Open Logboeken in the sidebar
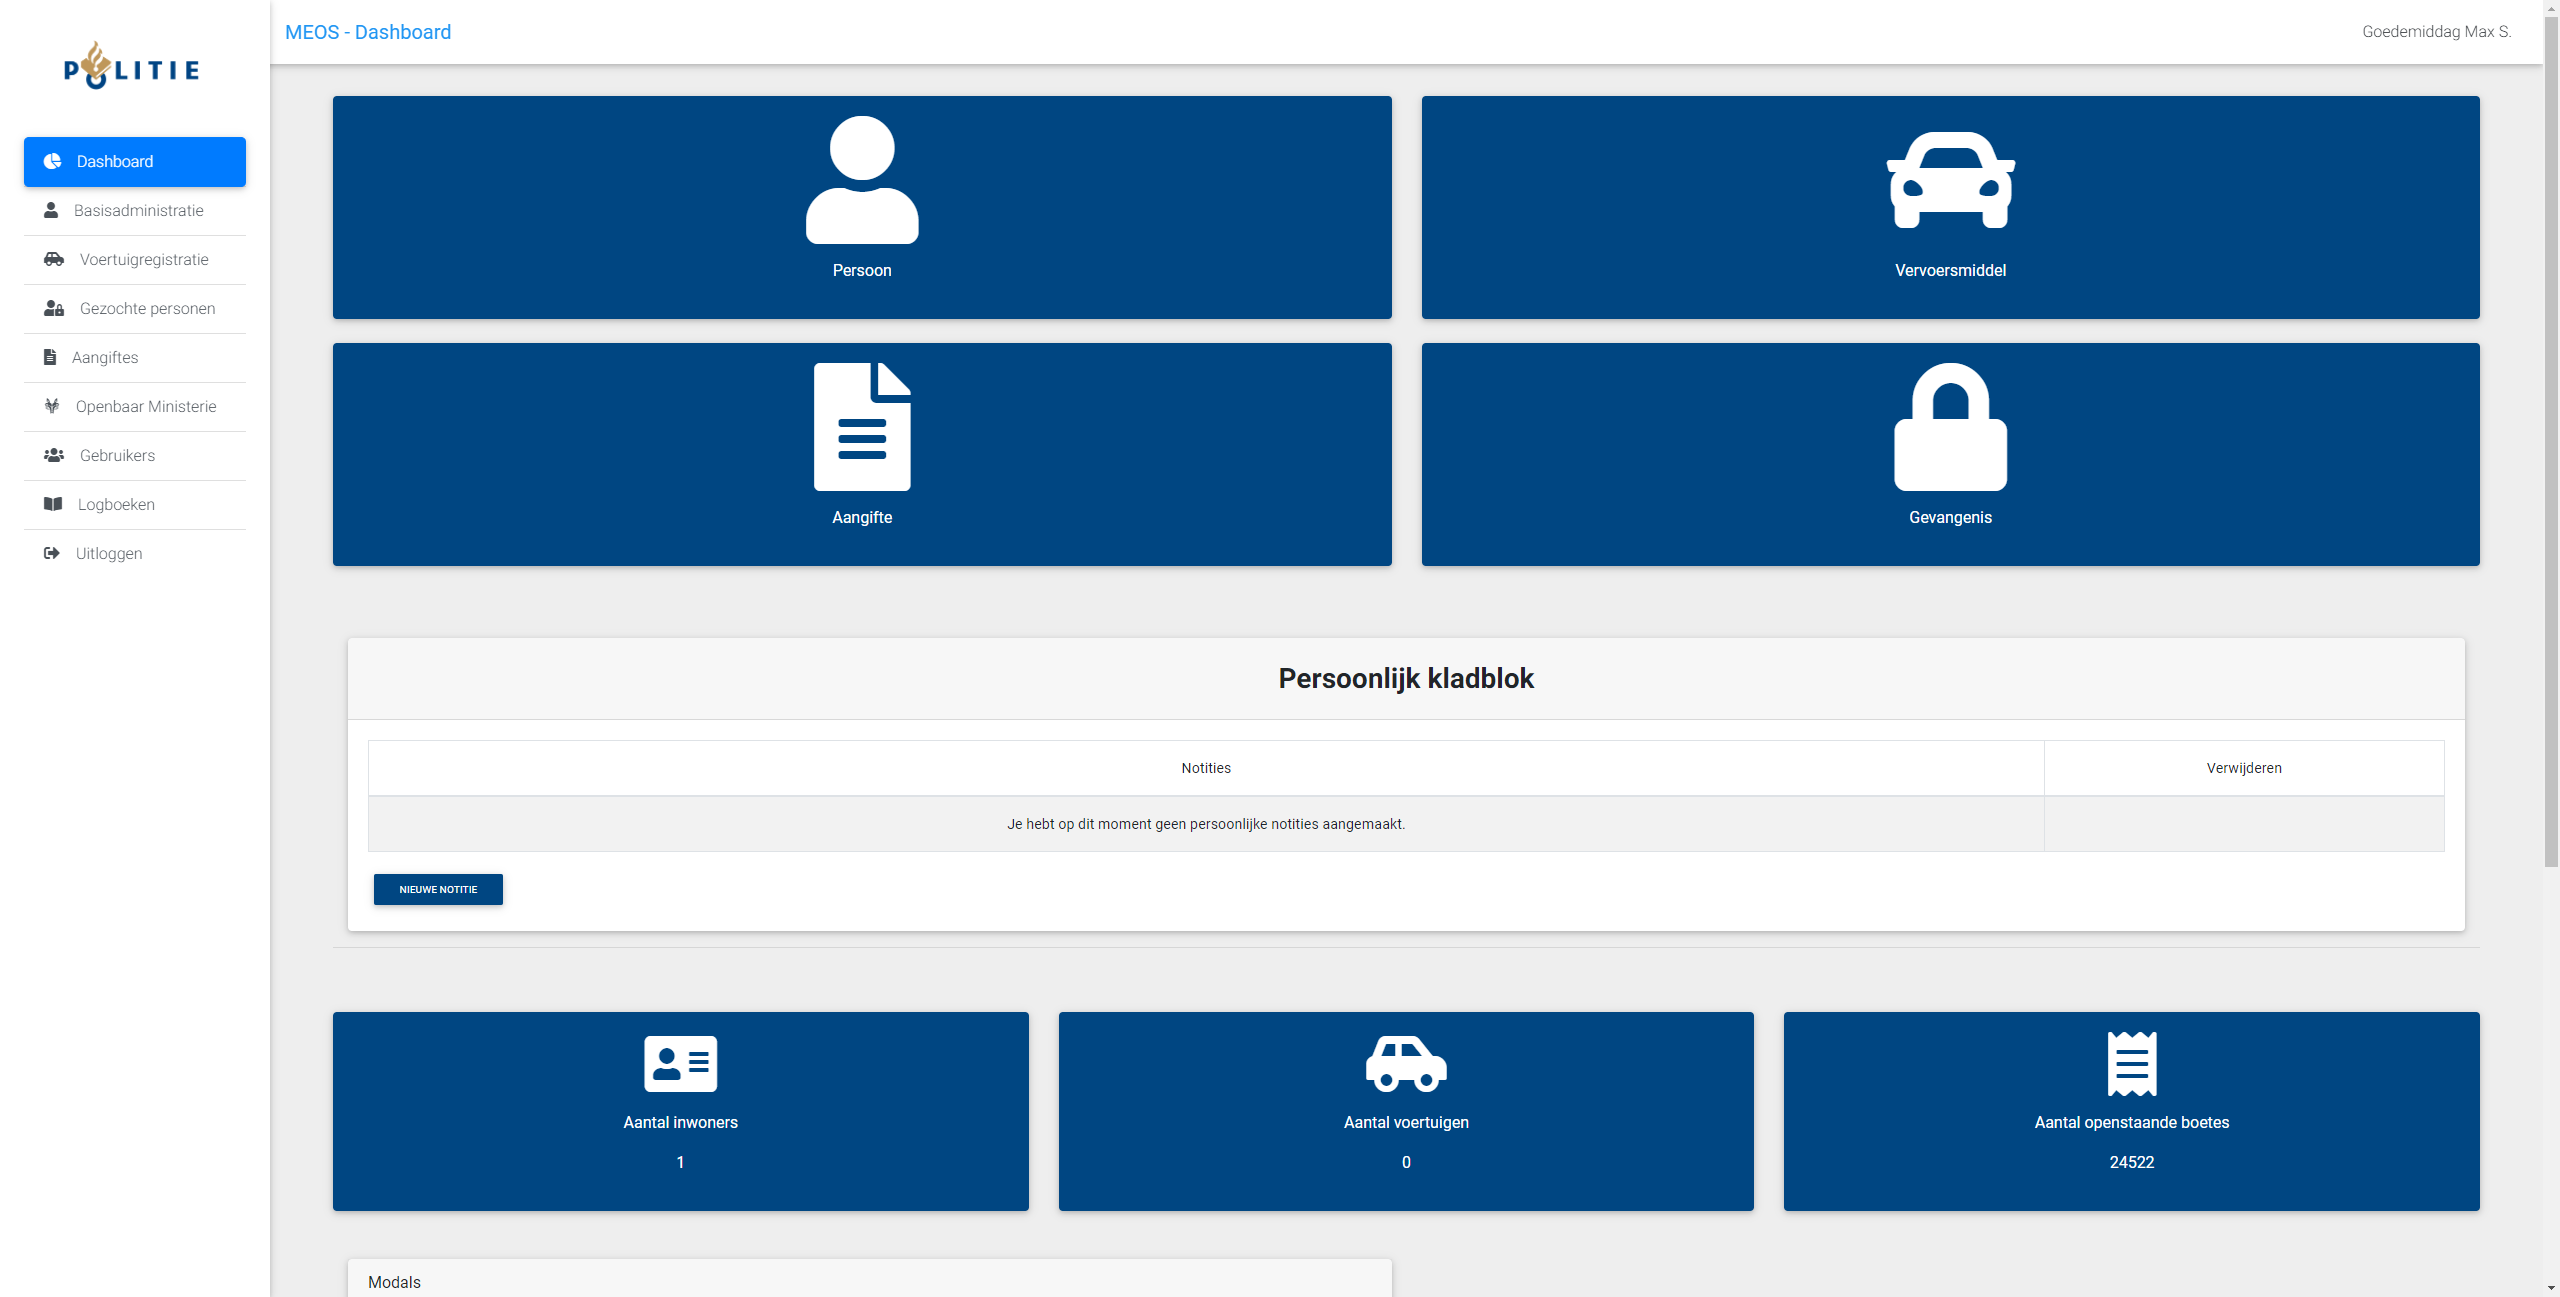 [x=116, y=505]
